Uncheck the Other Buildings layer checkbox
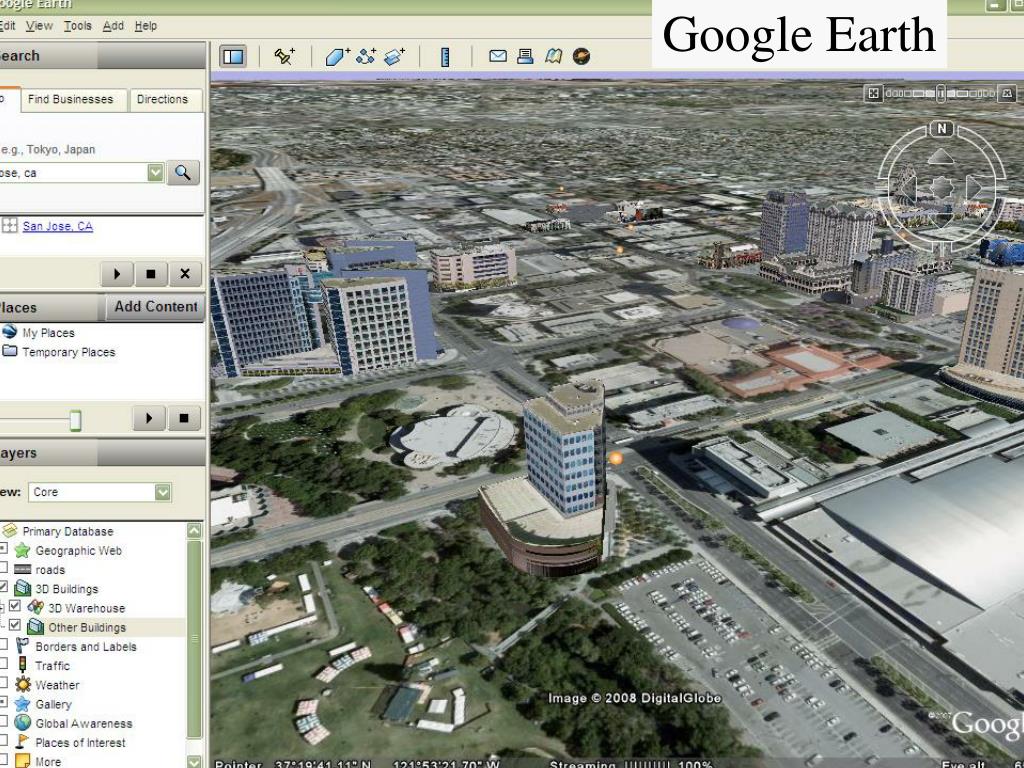The width and height of the screenshot is (1024, 768). (x=14, y=625)
